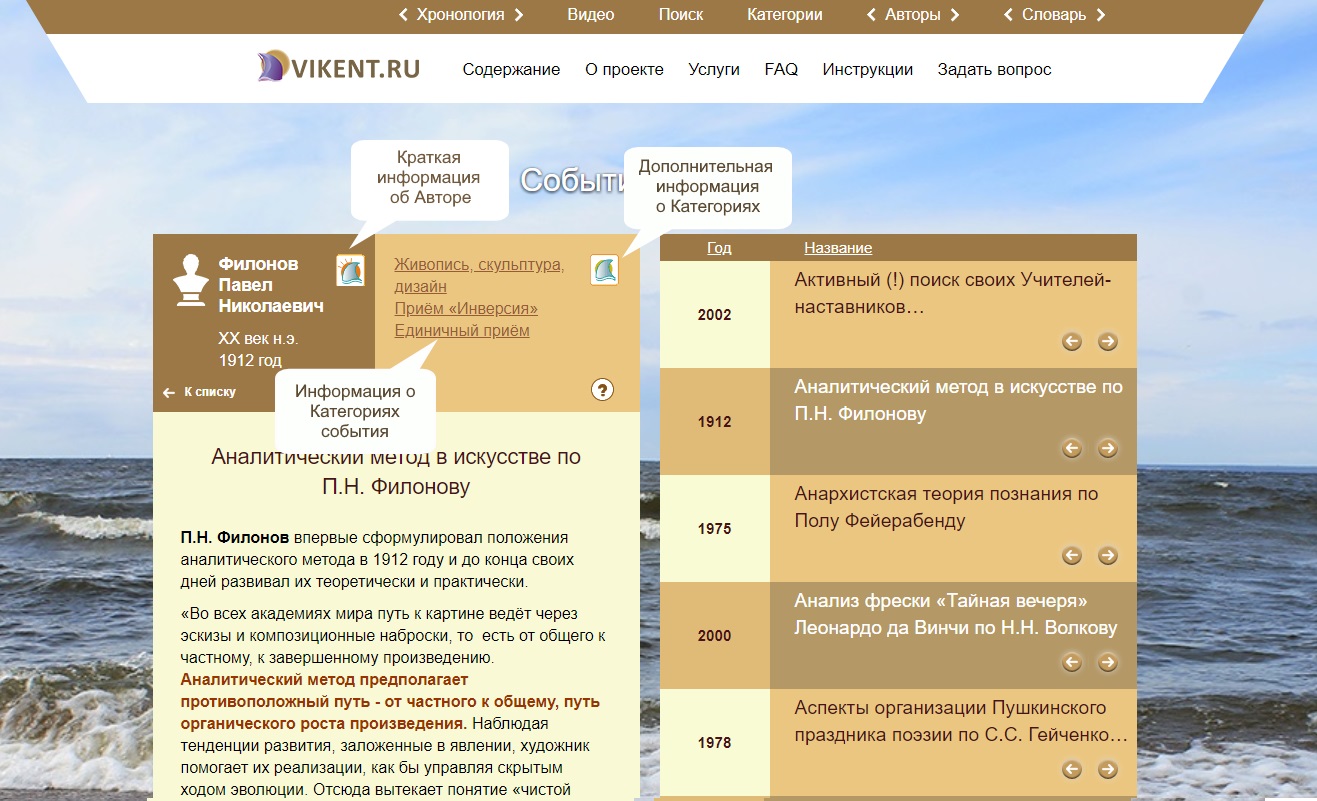
Task: Return via К списку link
Action: point(200,392)
